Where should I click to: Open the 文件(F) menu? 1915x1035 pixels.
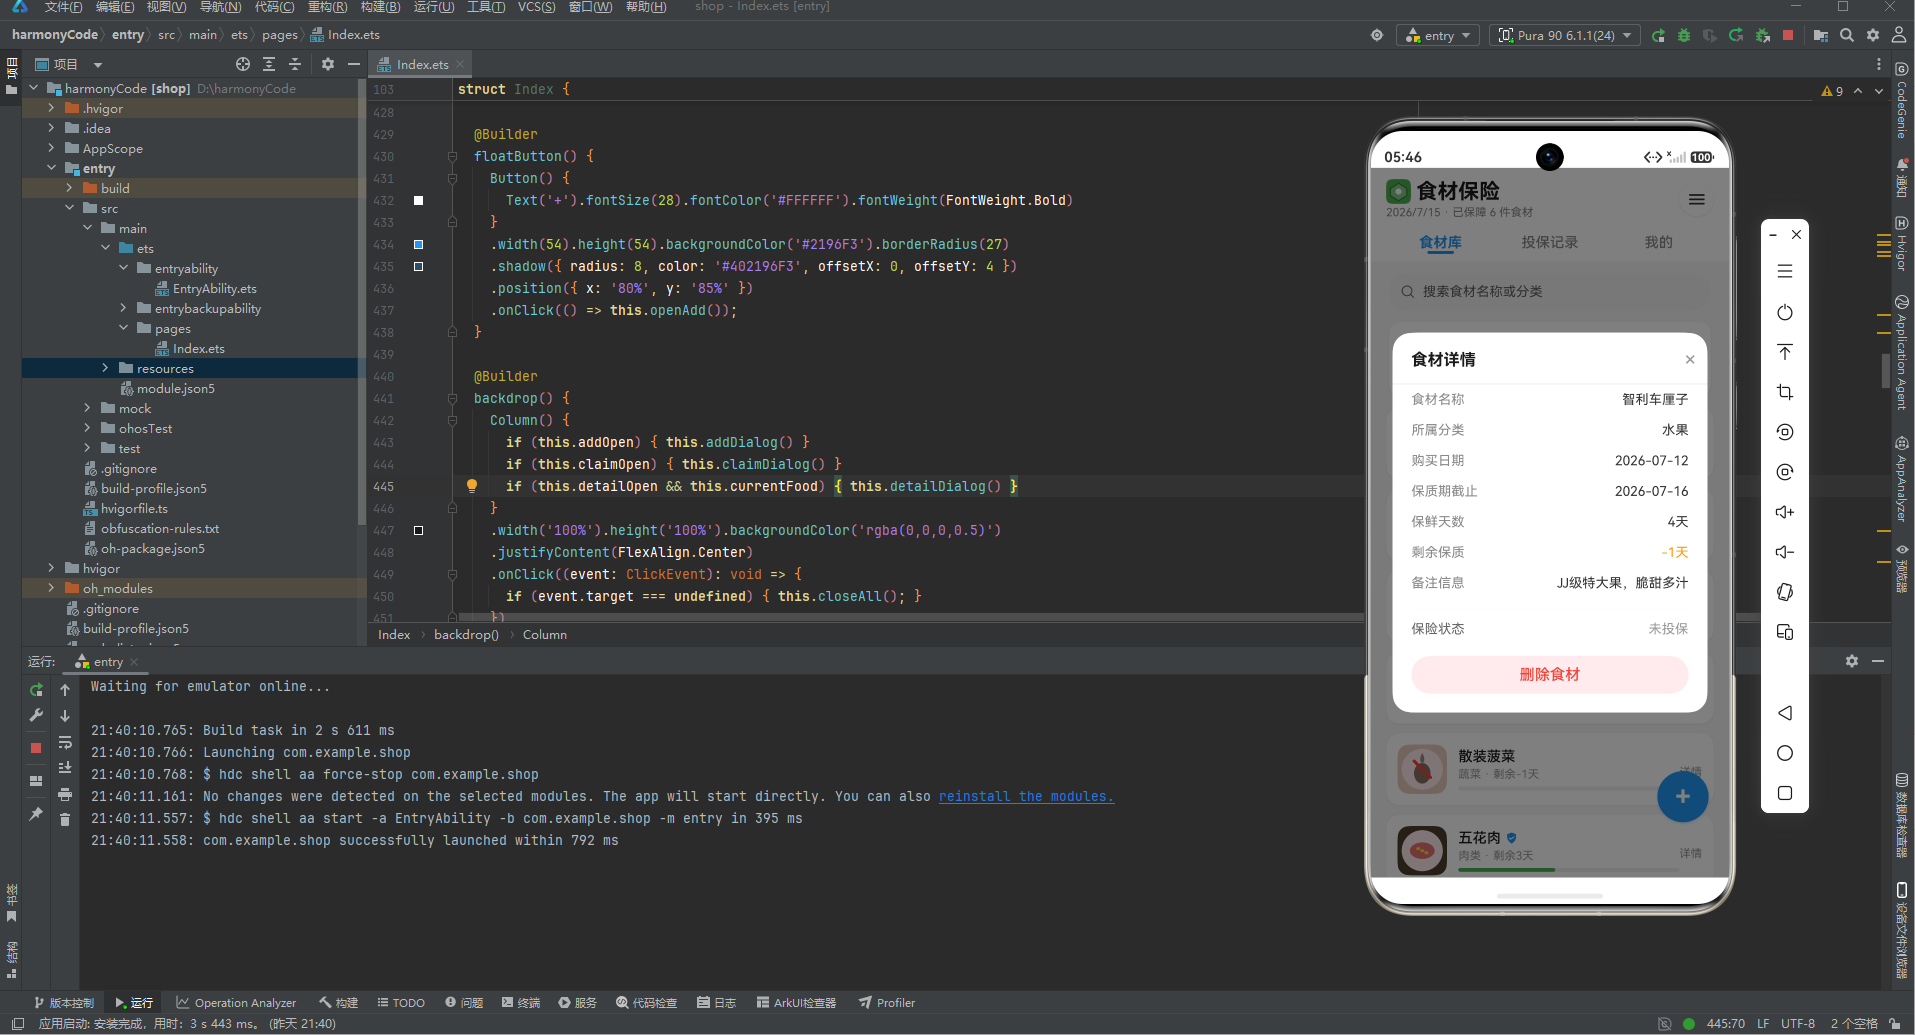[63, 7]
